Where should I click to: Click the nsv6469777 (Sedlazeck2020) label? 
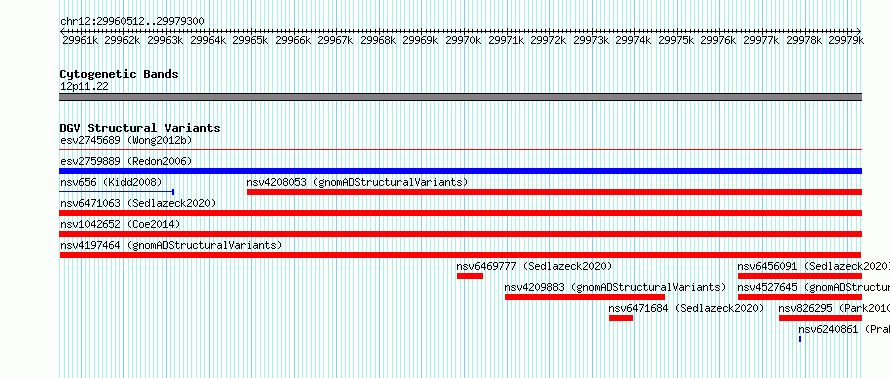[534, 266]
